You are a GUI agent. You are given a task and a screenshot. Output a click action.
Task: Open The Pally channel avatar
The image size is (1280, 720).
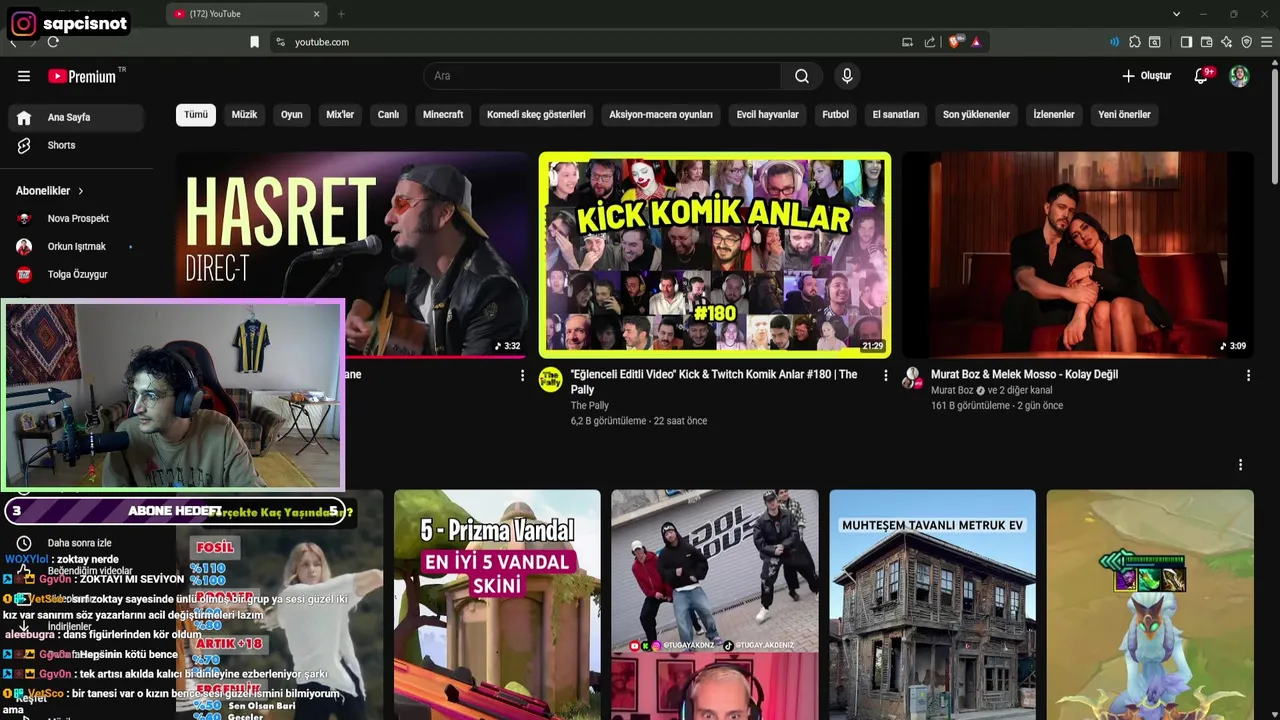coord(551,379)
